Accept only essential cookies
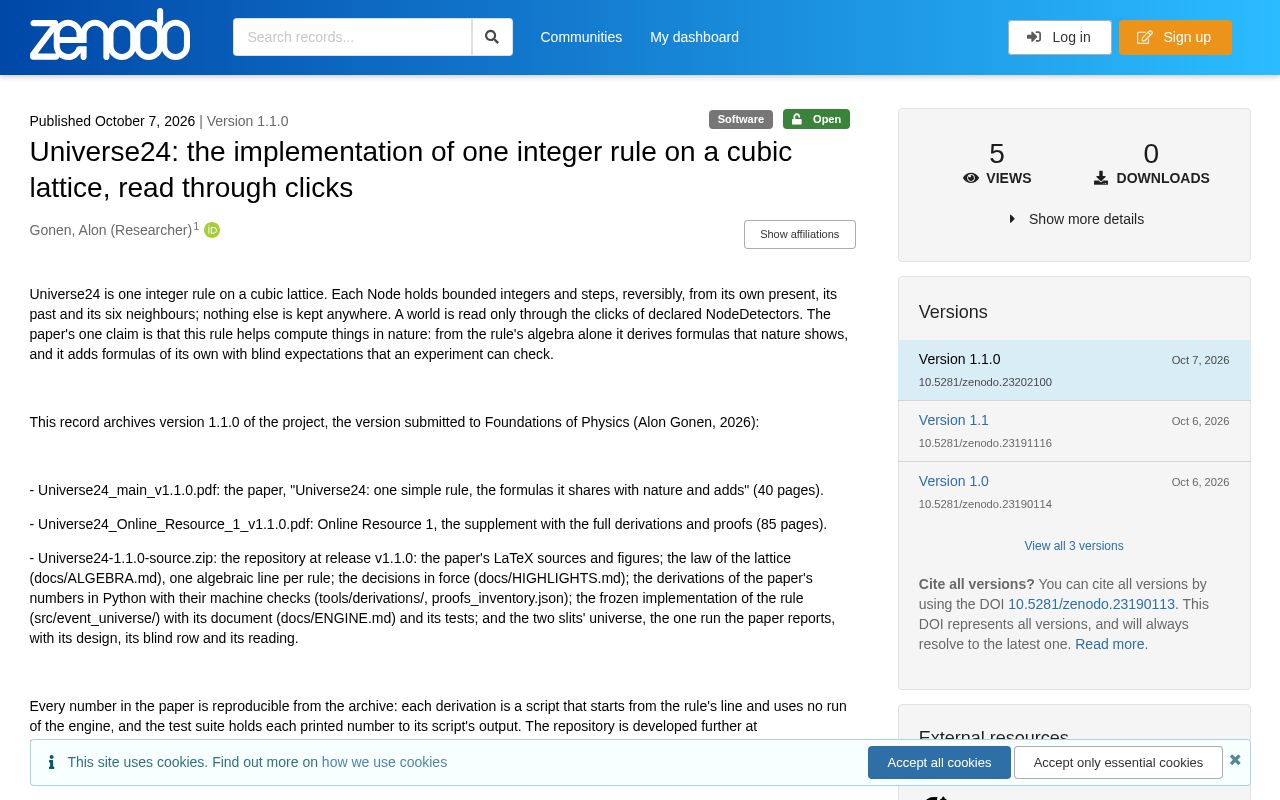 [1118, 762]
